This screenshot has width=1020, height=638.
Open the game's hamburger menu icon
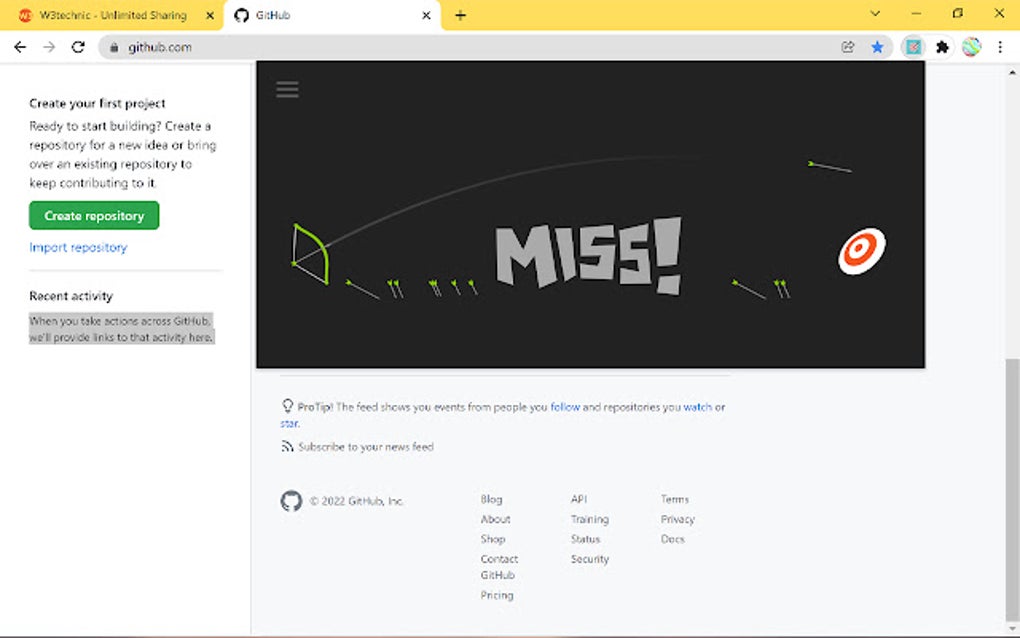pos(287,89)
